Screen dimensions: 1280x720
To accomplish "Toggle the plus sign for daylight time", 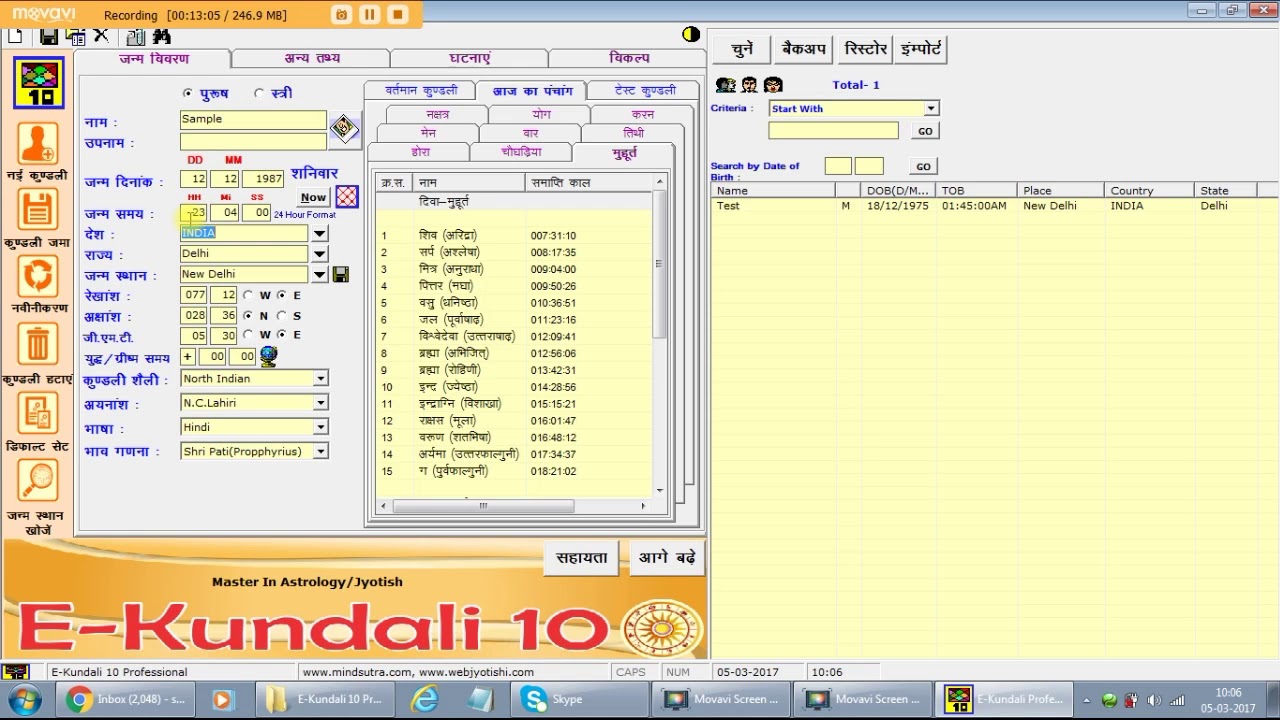I will (188, 357).
